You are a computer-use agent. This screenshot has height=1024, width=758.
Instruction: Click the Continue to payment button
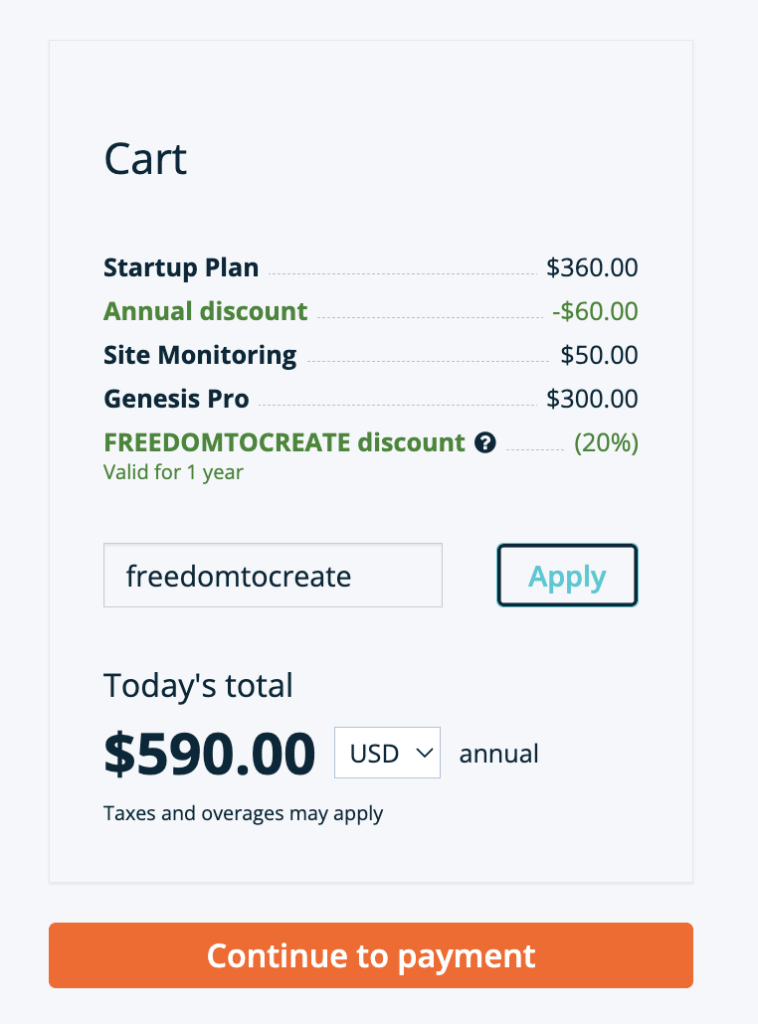(370, 956)
